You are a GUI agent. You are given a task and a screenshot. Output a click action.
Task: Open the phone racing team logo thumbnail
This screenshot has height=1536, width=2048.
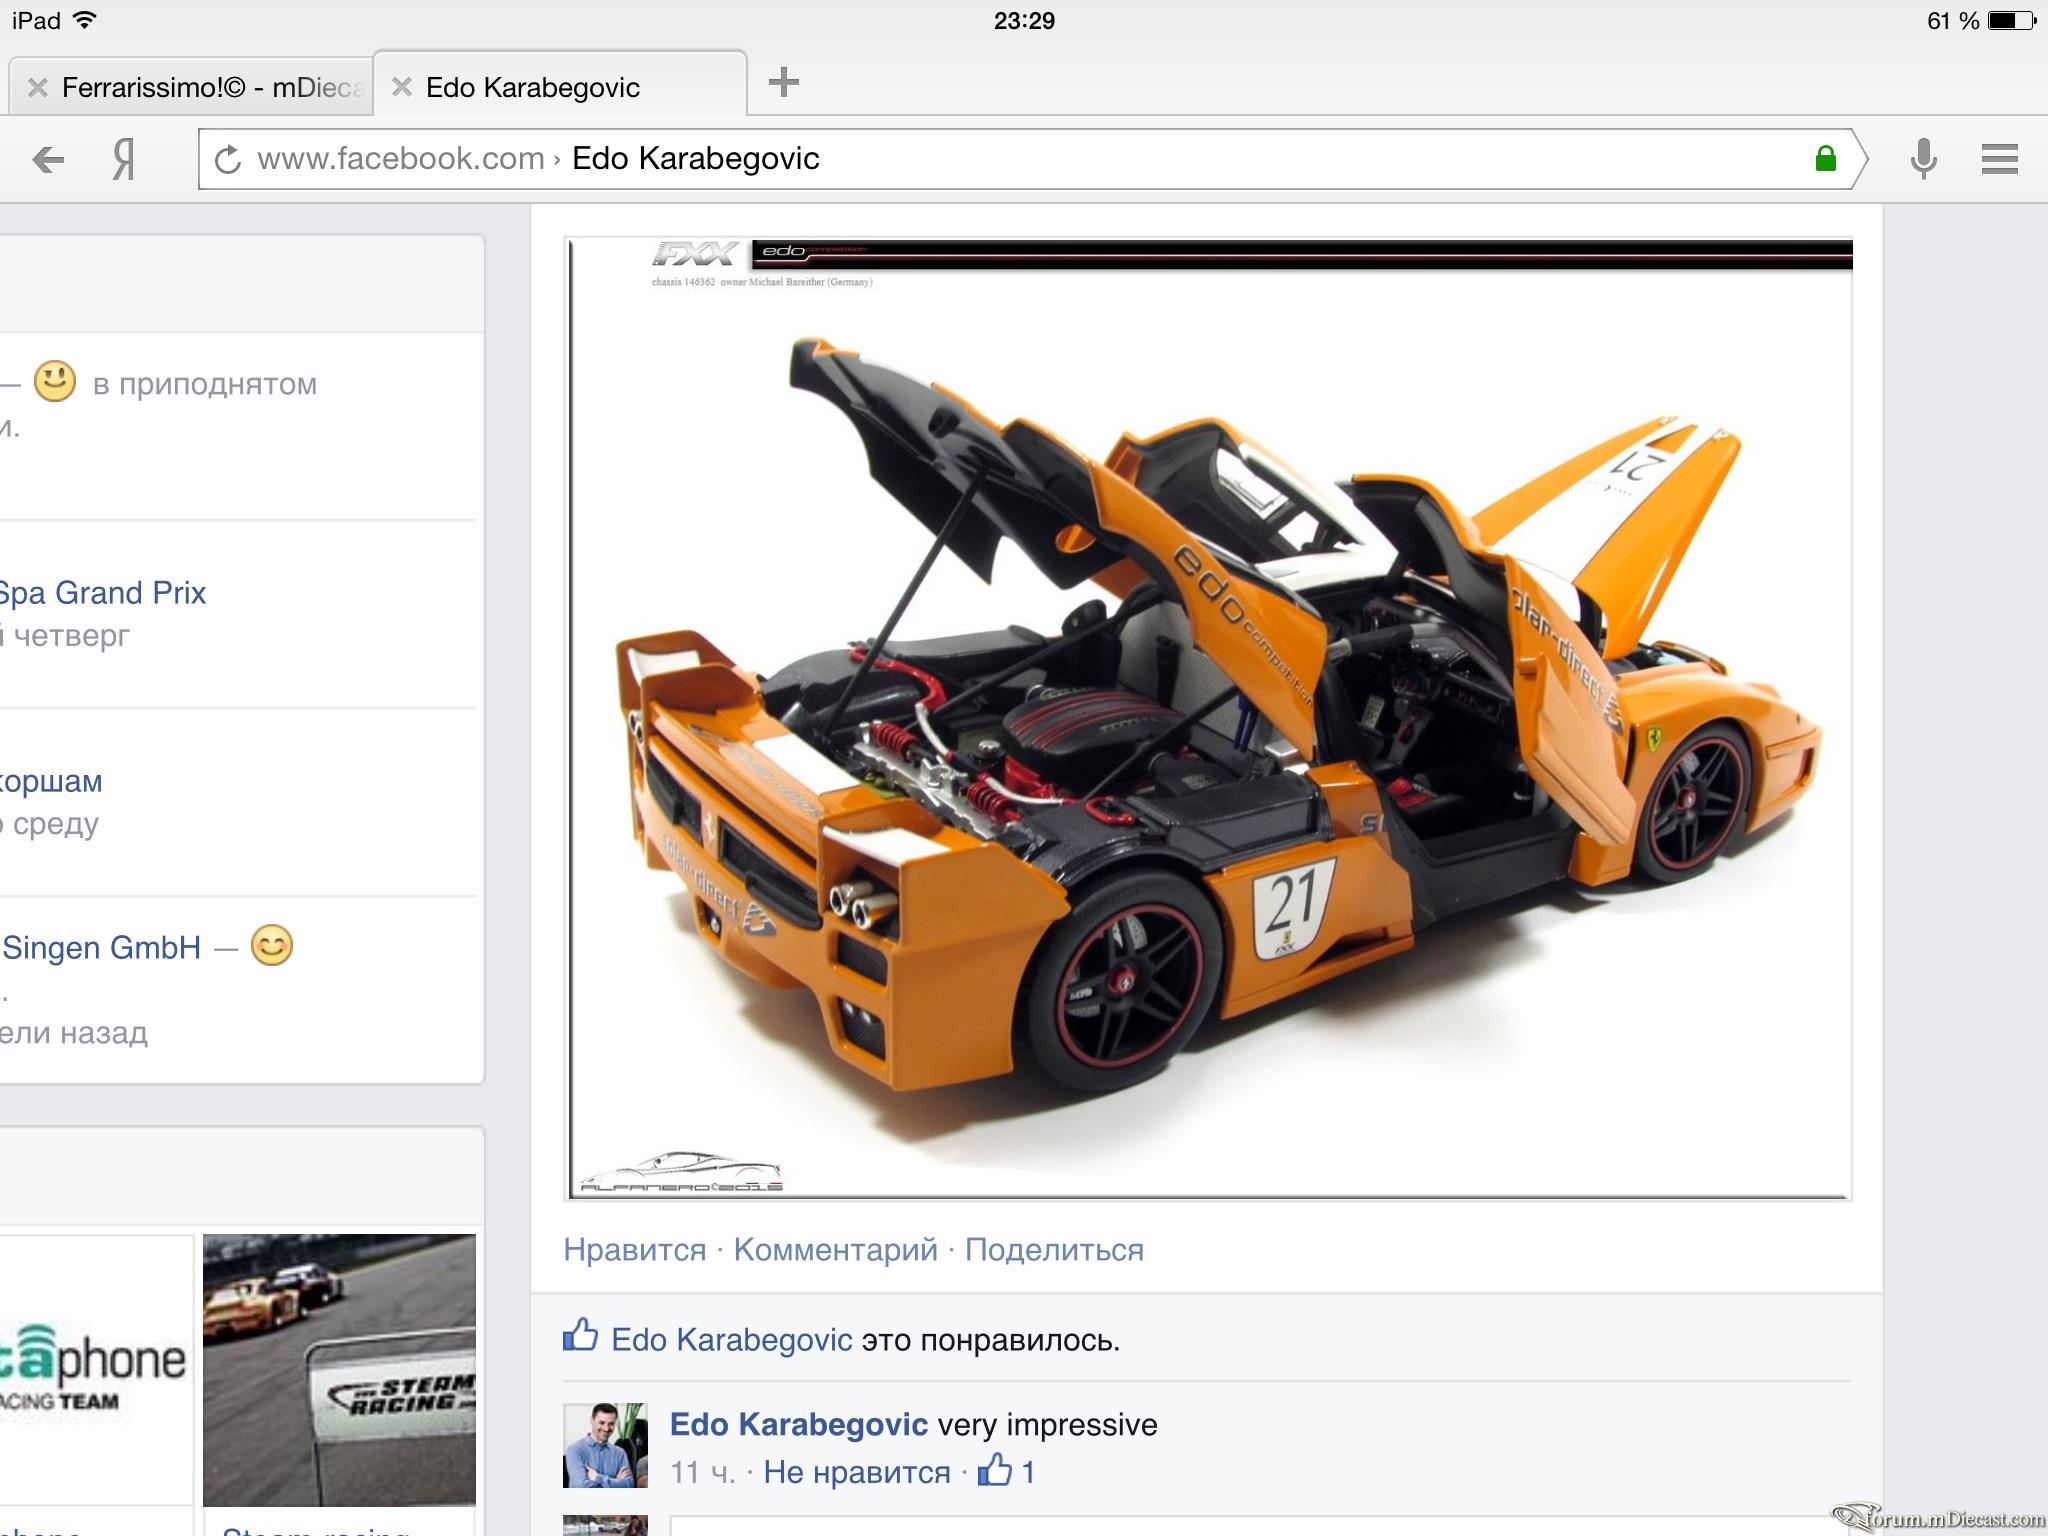(x=96, y=1370)
